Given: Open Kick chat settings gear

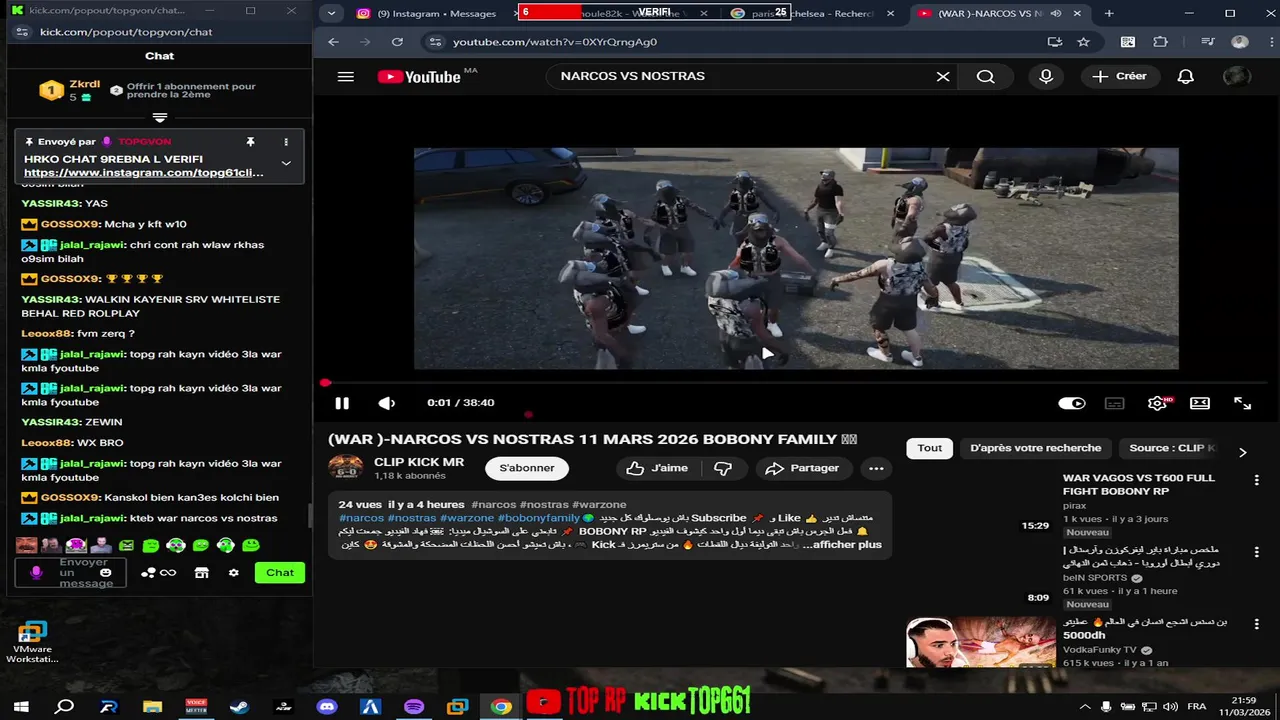Looking at the screenshot, I should coord(233,573).
